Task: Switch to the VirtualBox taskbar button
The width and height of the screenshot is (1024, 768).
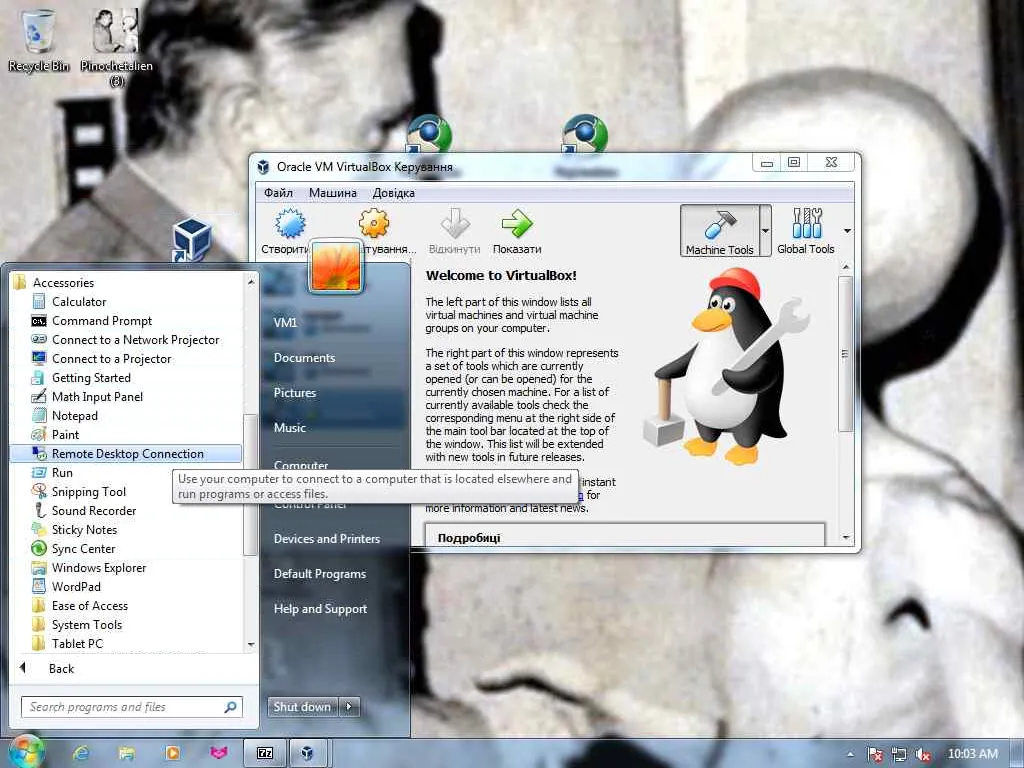Action: coord(308,753)
